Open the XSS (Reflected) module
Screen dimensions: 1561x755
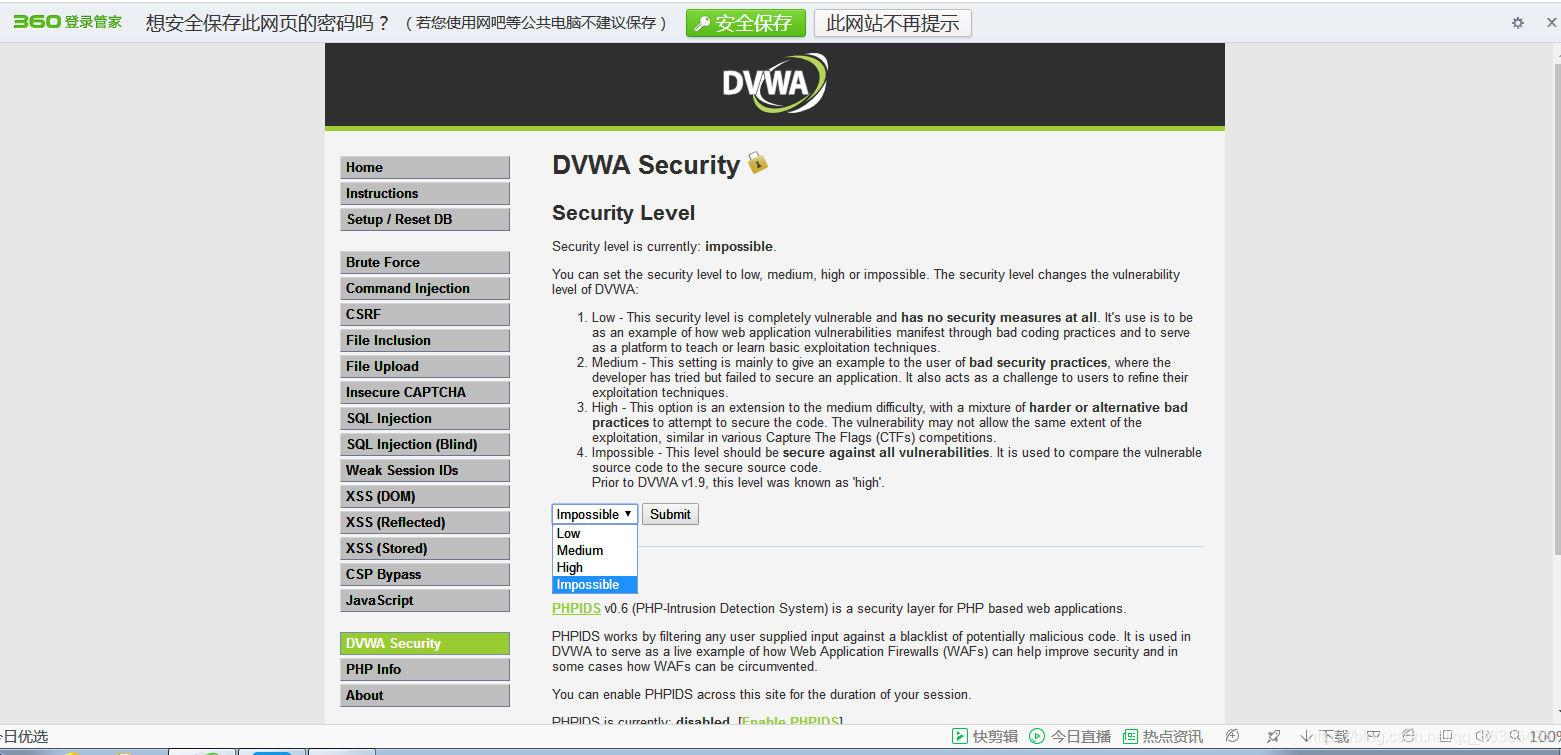coord(425,522)
